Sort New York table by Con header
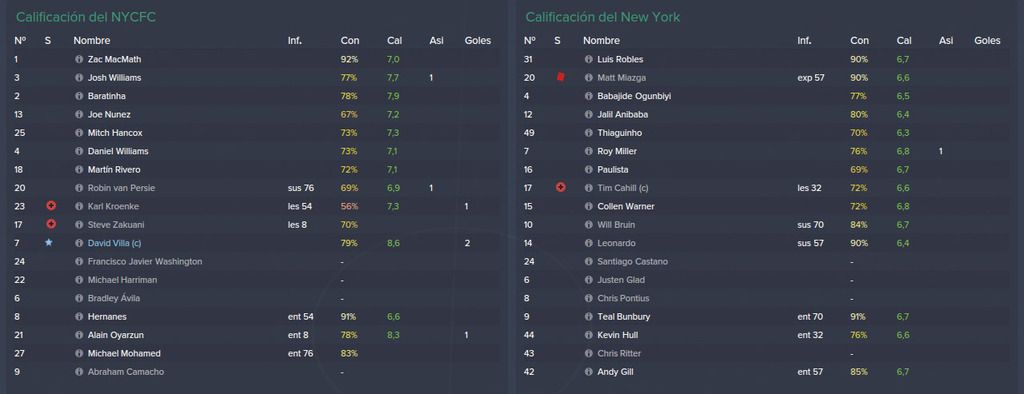1024x394 pixels. [x=859, y=41]
